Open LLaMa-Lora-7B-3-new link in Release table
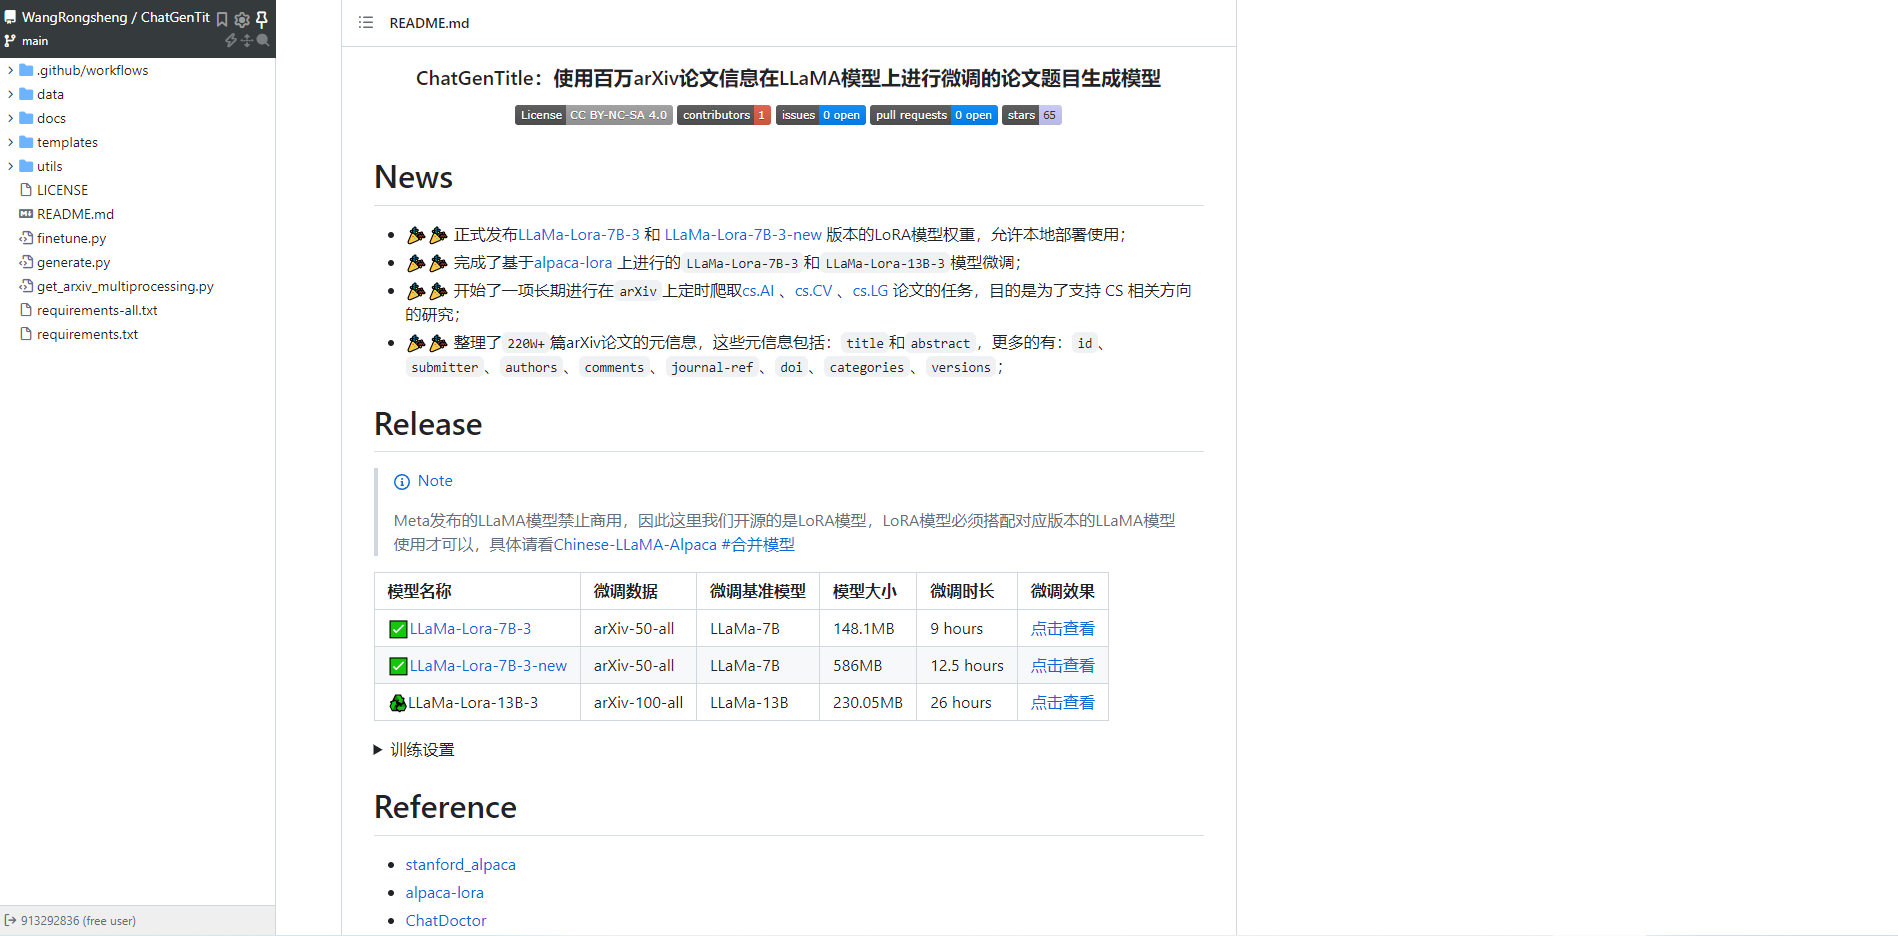The image size is (1898, 936). 488,666
